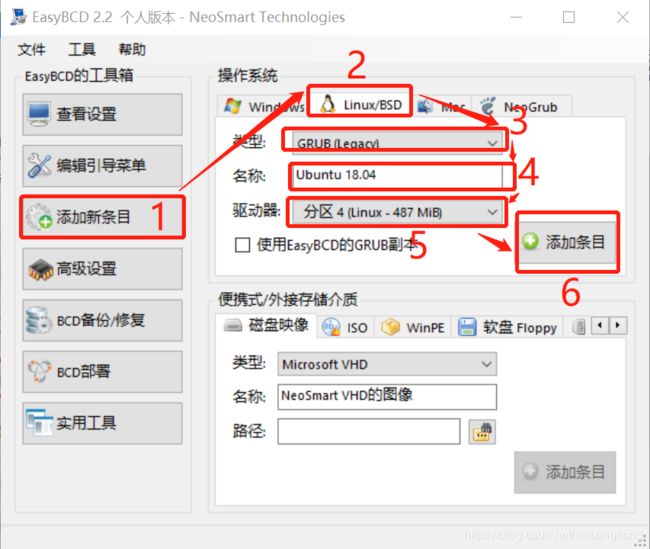Expand the GRUB (Legacy) type dropdown

tap(398, 143)
